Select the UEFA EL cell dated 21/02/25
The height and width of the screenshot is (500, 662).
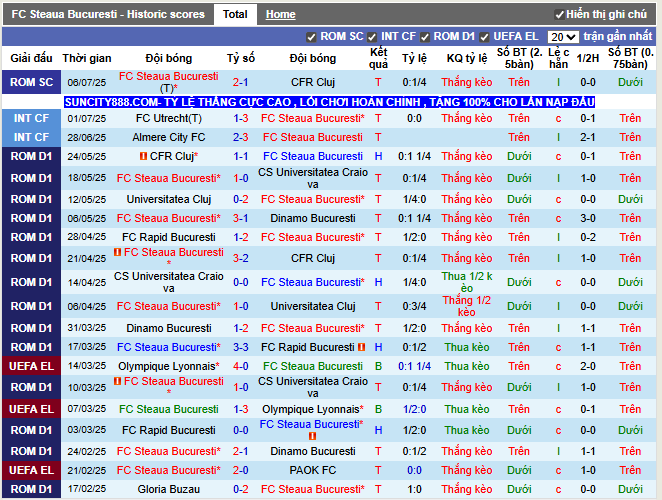tap(32, 470)
